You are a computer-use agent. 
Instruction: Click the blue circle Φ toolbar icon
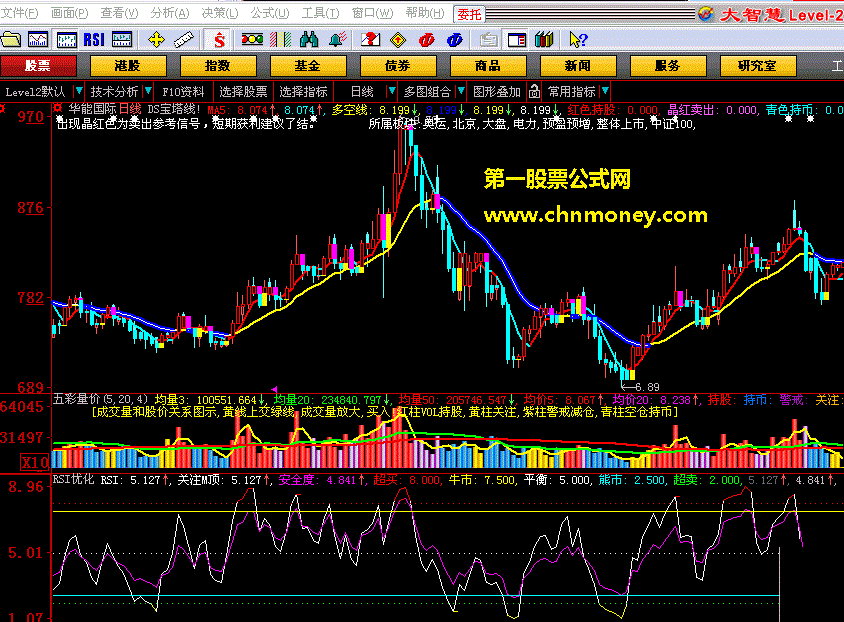point(455,40)
